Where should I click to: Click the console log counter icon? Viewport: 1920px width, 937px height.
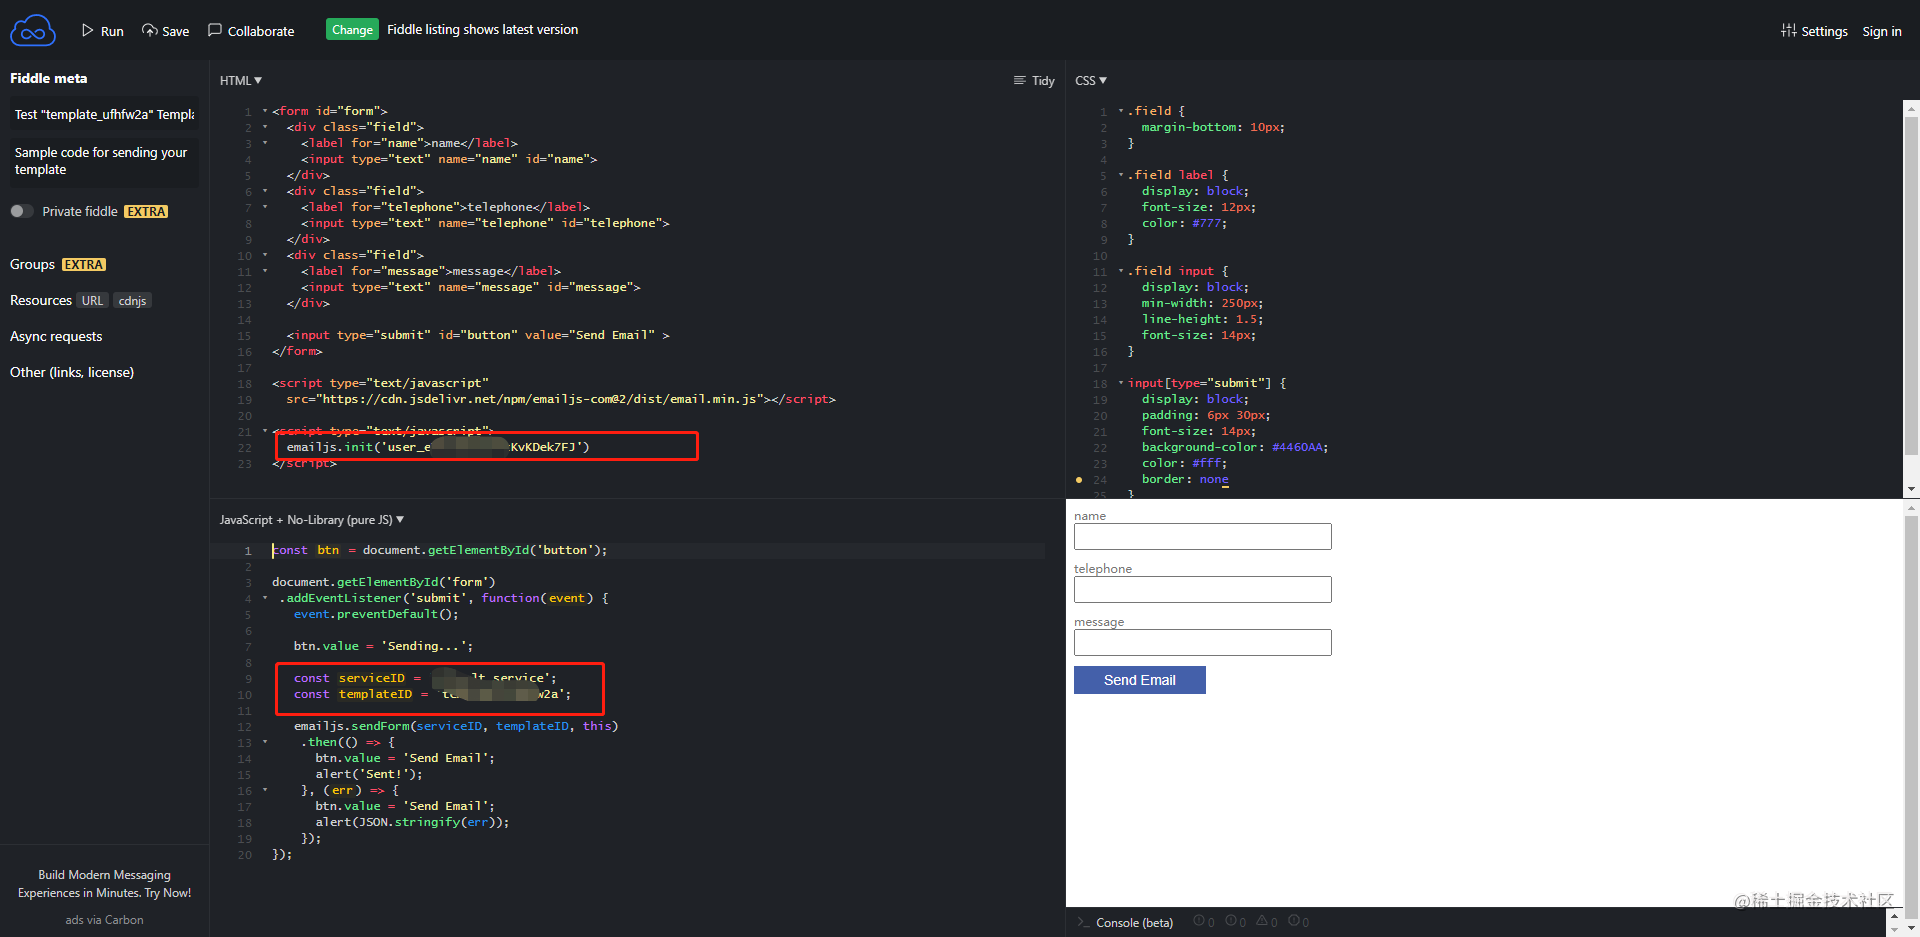(1203, 921)
